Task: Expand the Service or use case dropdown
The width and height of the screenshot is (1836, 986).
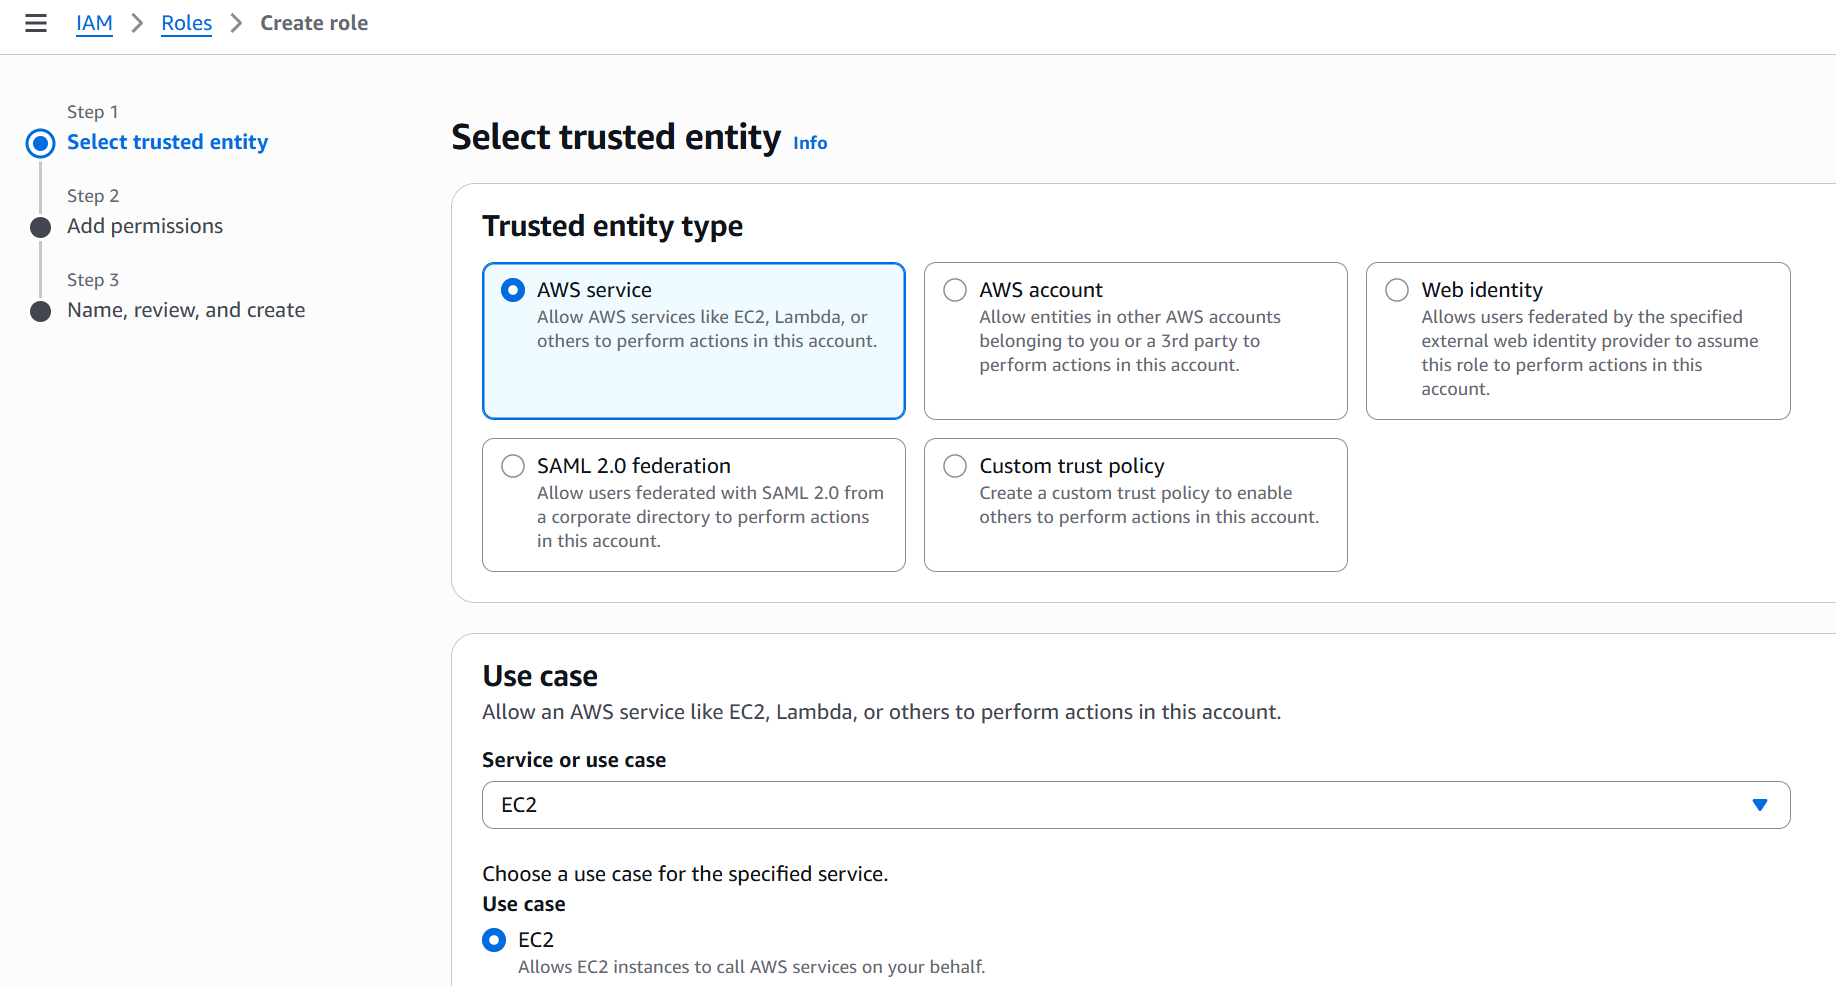Action: (1135, 805)
